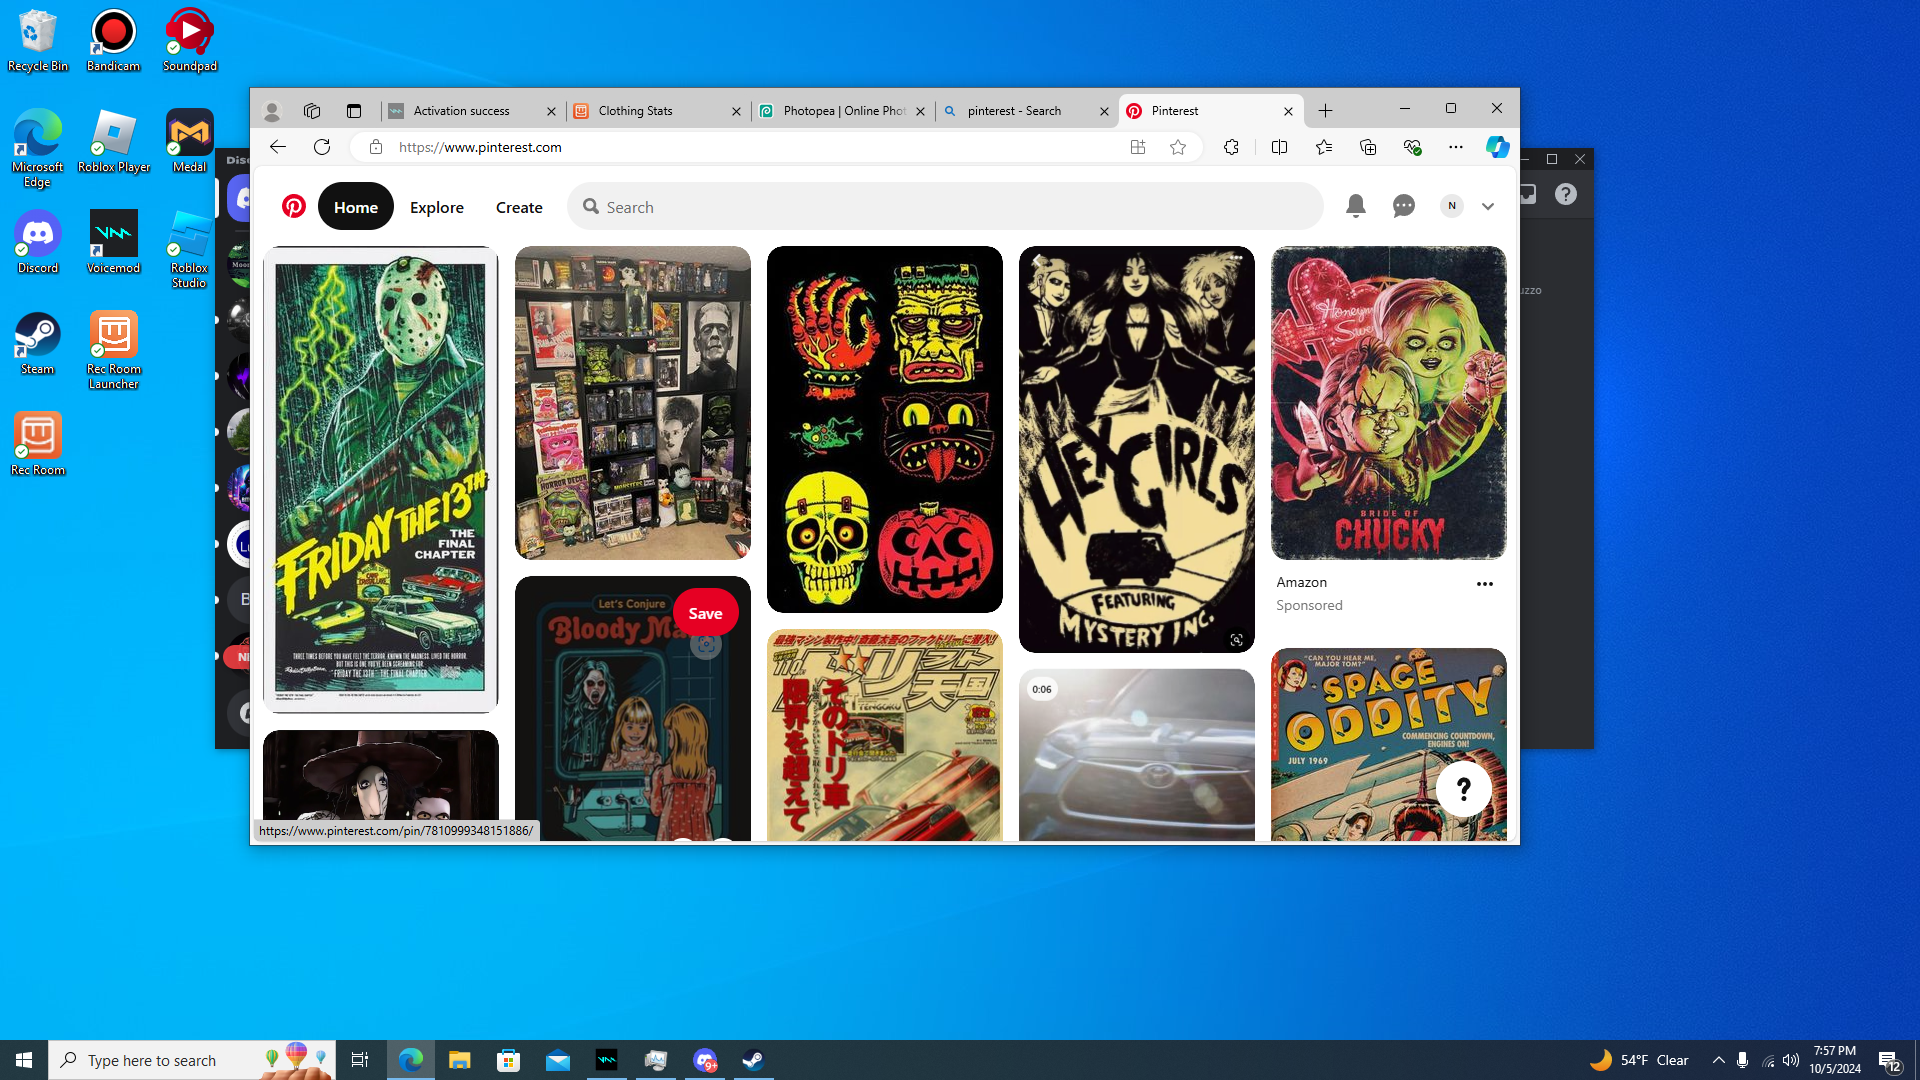
Task: Open three-dot menu on Amazon sponsored pin
Action: click(x=1484, y=584)
